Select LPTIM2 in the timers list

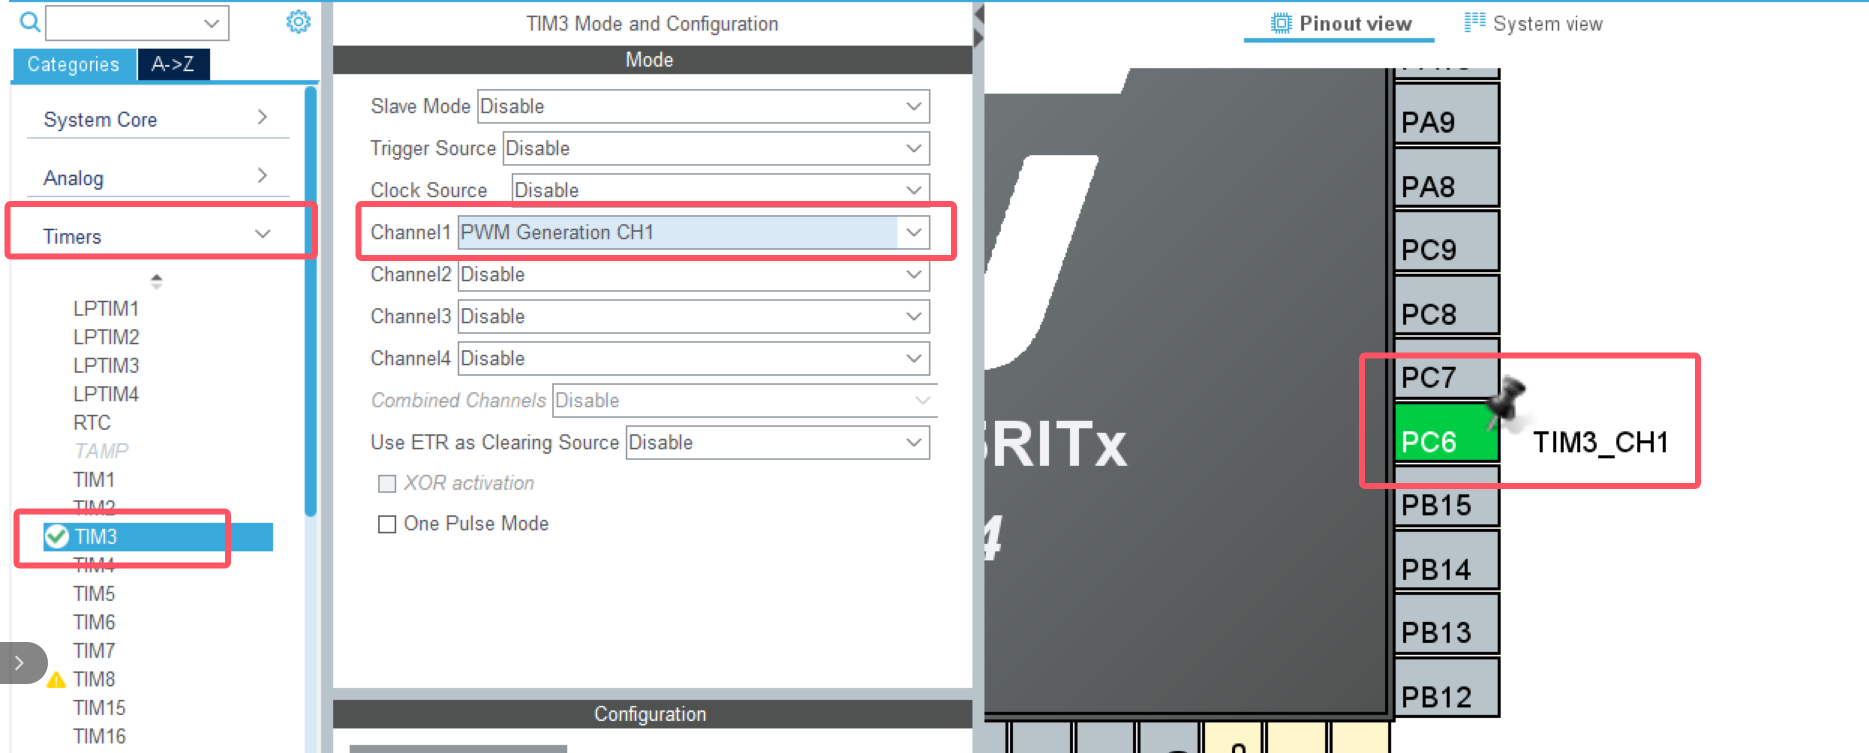coord(106,337)
